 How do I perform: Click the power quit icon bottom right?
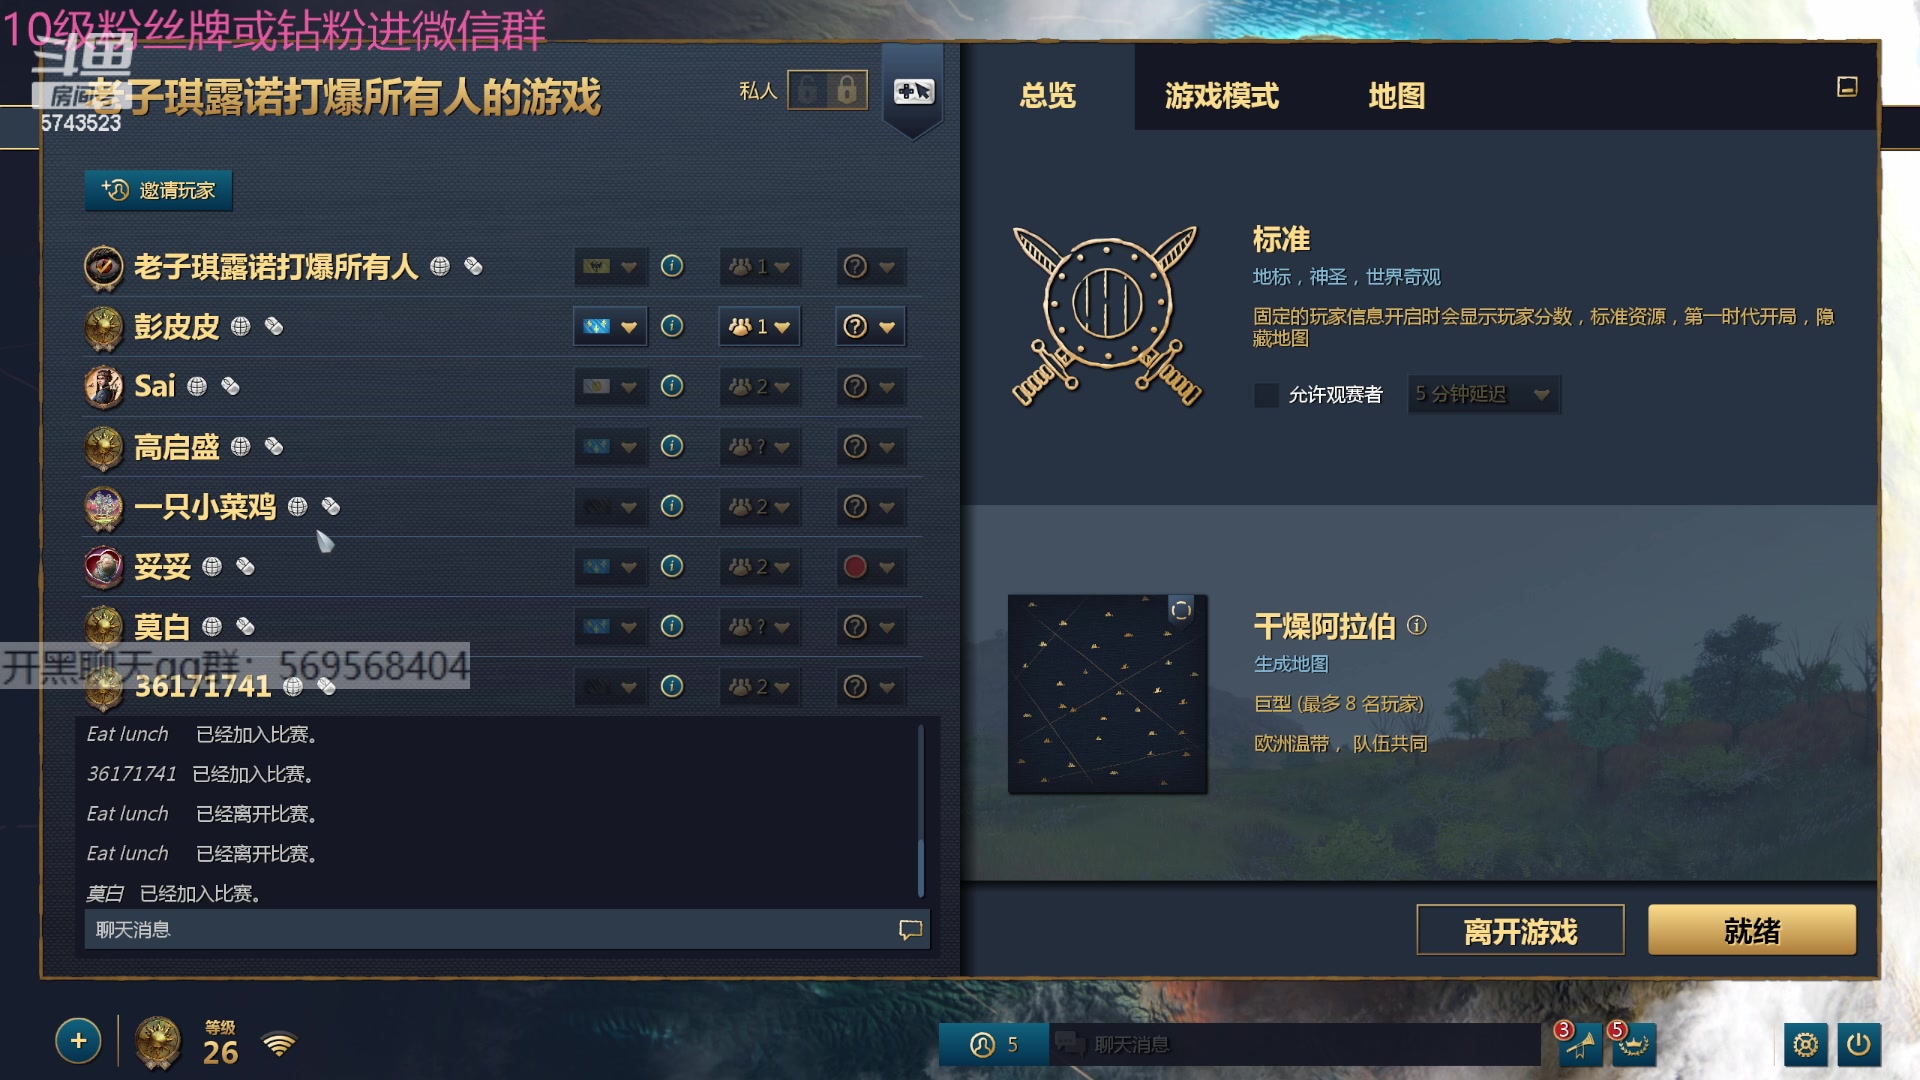[1859, 1045]
